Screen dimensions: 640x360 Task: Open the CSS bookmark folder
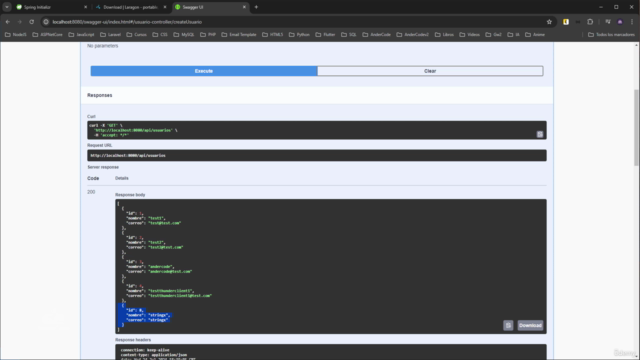click(160, 35)
